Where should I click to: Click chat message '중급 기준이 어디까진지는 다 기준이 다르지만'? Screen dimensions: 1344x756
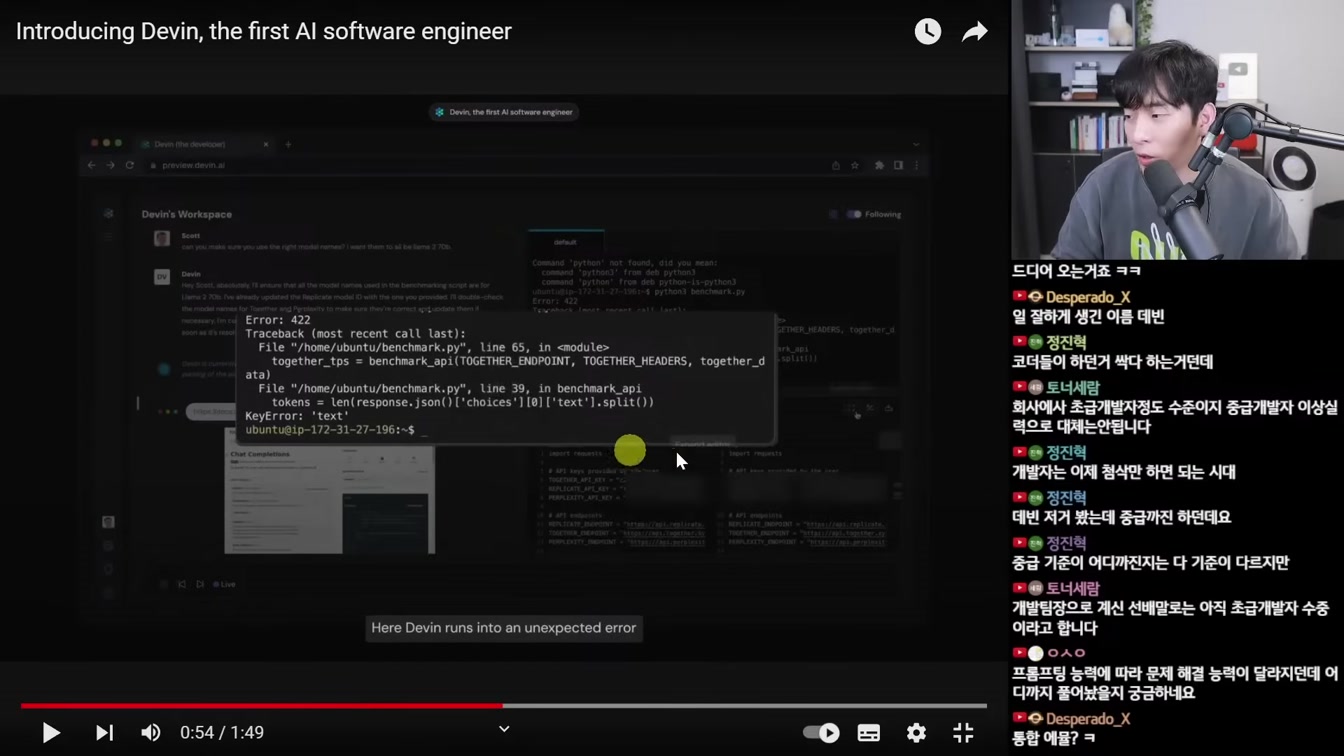click(x=1150, y=563)
